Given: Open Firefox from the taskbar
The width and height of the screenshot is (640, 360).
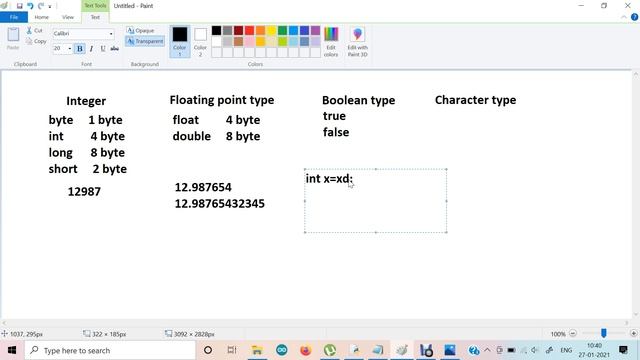Looking at the screenshot, I should tap(305, 350).
